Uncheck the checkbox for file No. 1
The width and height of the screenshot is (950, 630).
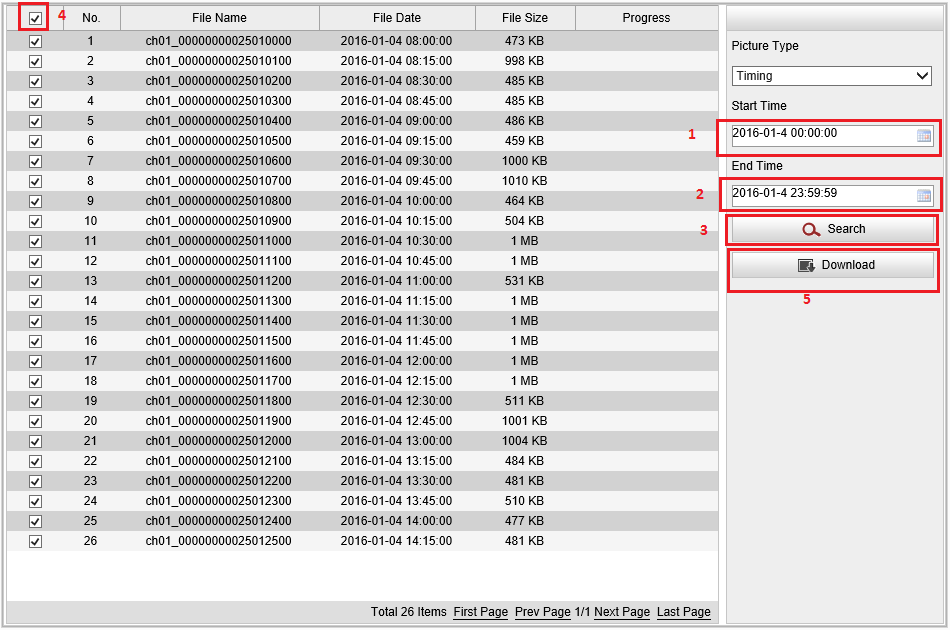(x=36, y=41)
